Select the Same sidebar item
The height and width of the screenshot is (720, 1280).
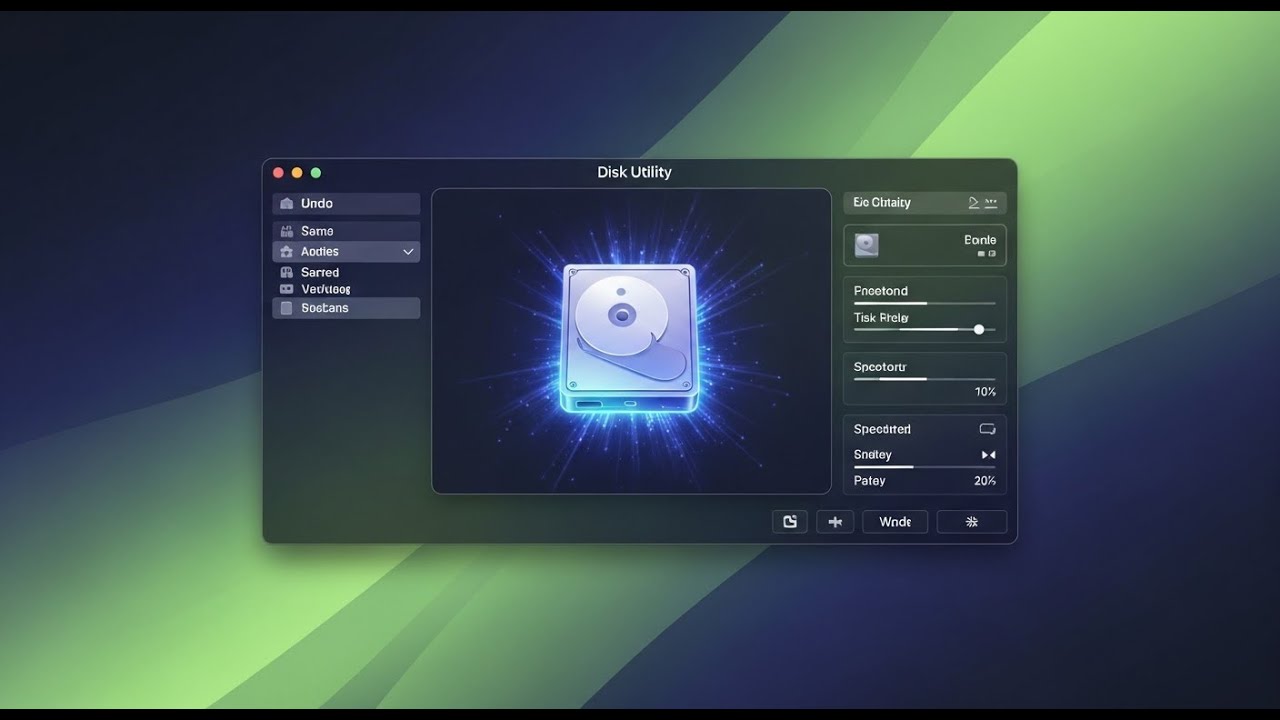tap(346, 231)
